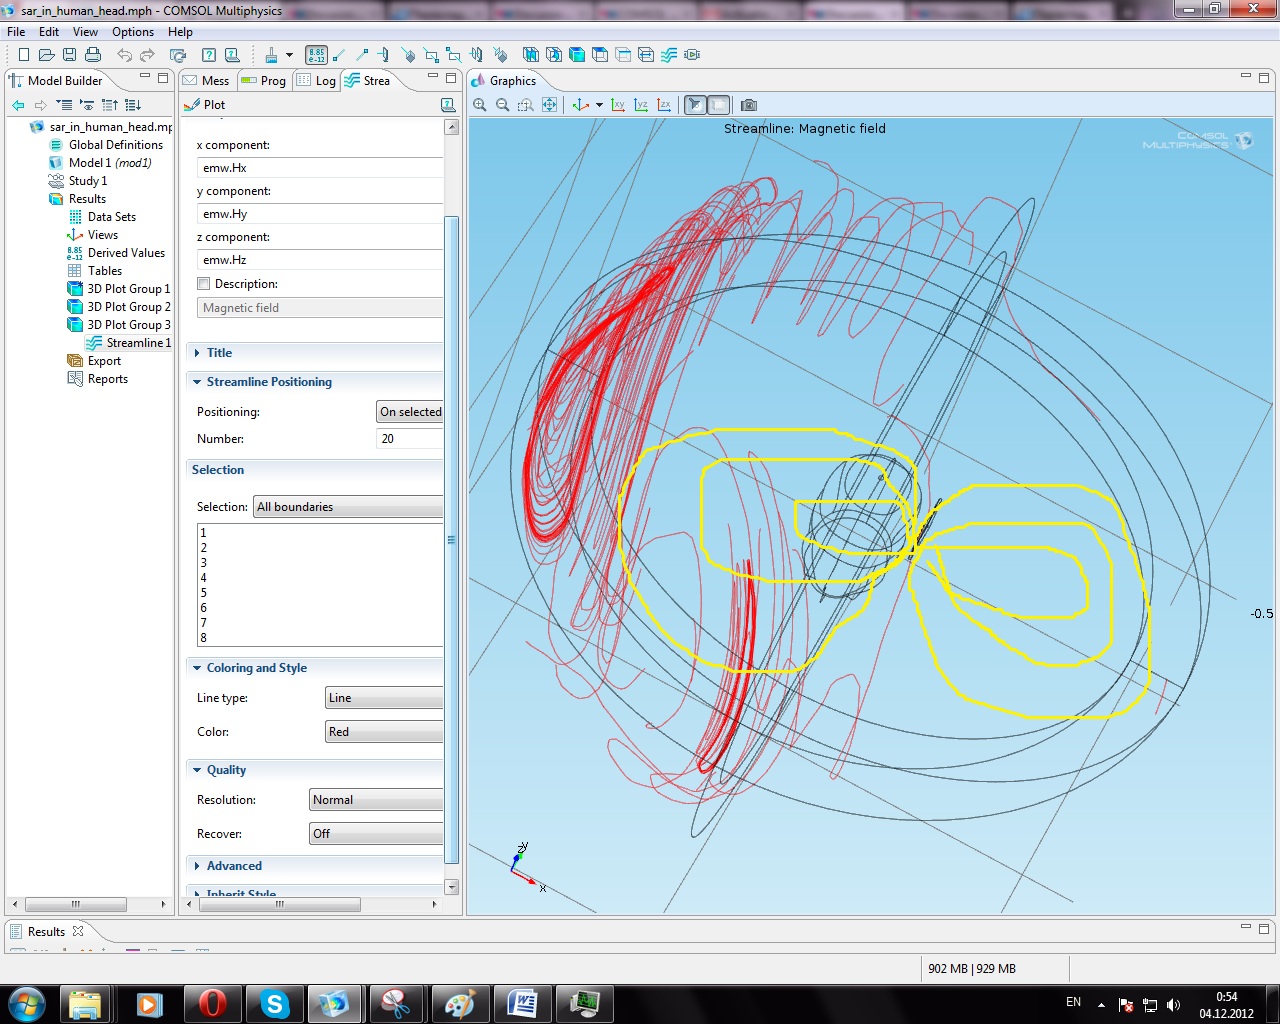Open Skype from the Windows taskbar

[x=274, y=1003]
